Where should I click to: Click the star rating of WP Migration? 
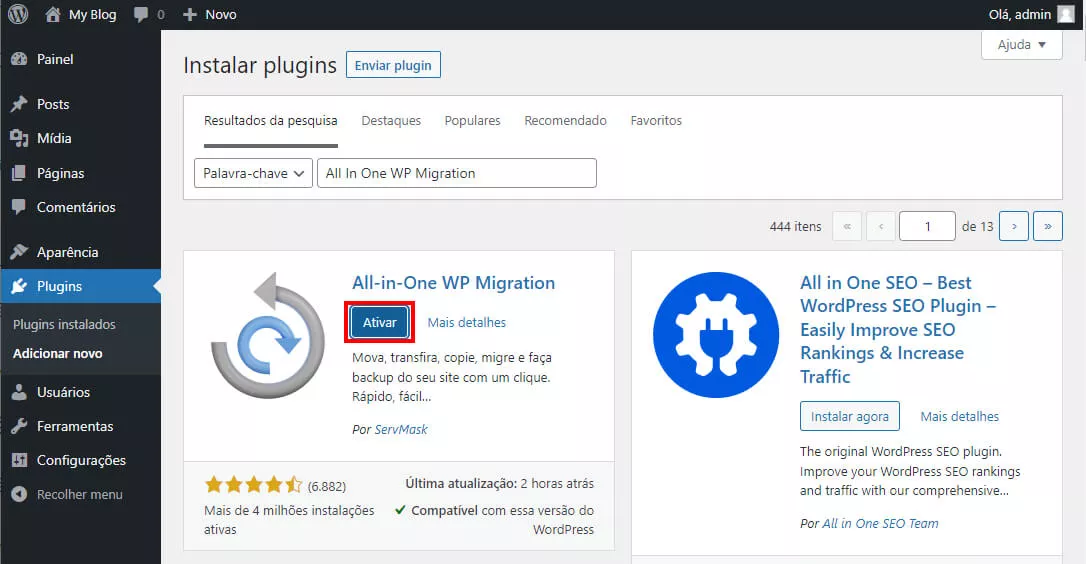click(253, 484)
